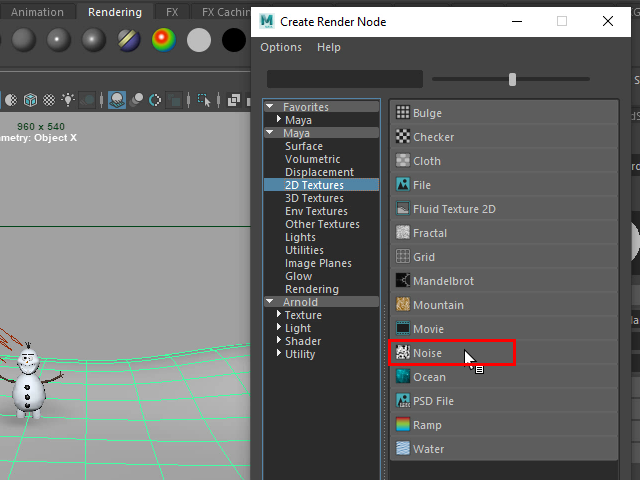Select the File texture node
Image resolution: width=640 pixels, height=480 pixels.
point(421,185)
